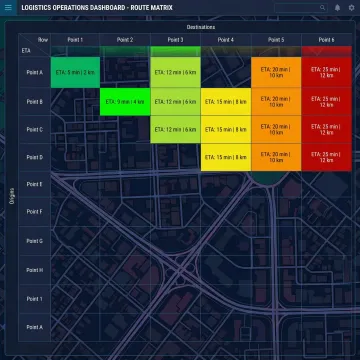Open the hamburger menu

tap(8, 8)
